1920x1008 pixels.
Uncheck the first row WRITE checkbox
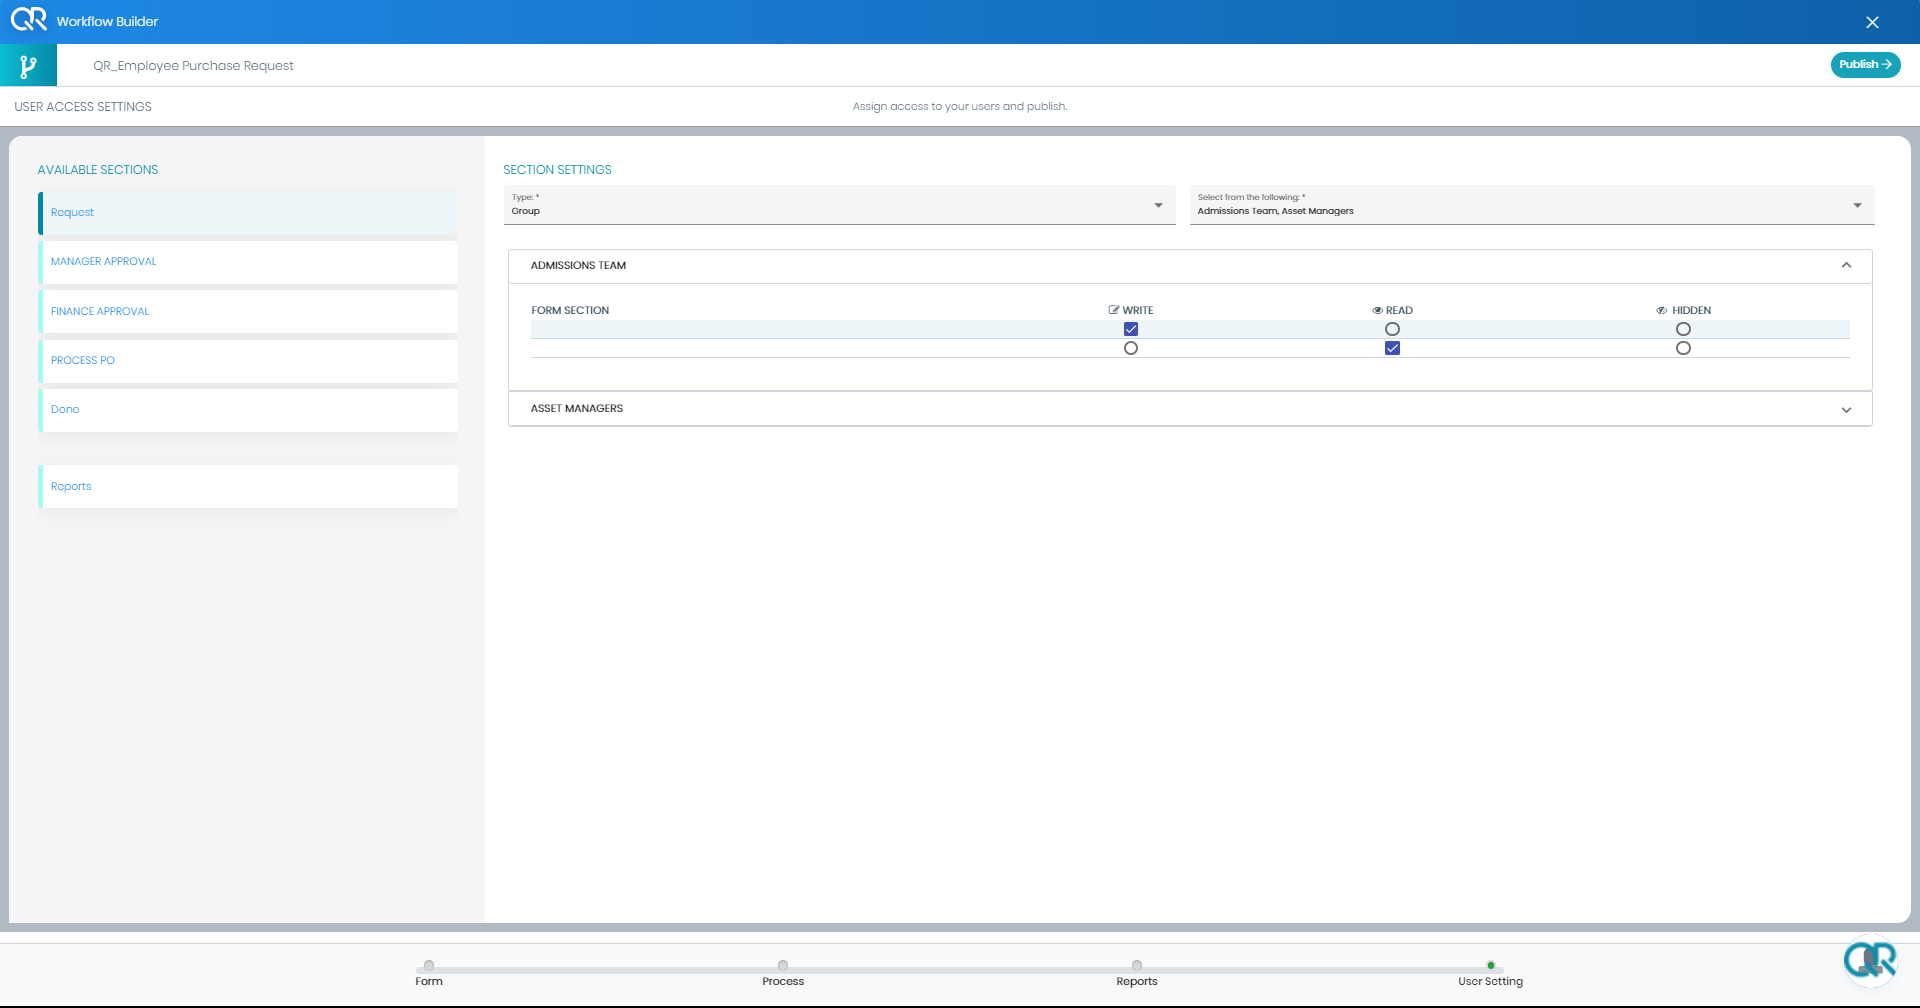(x=1131, y=329)
